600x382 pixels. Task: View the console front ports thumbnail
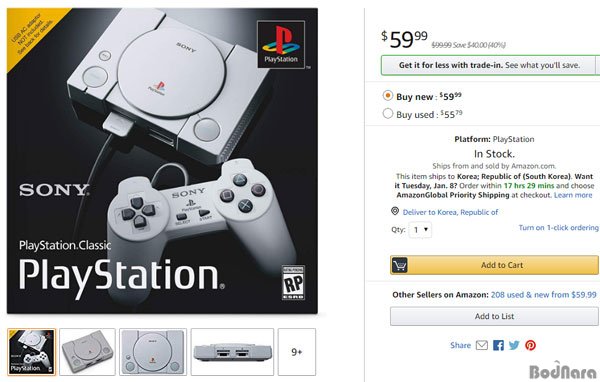[x=232, y=352]
